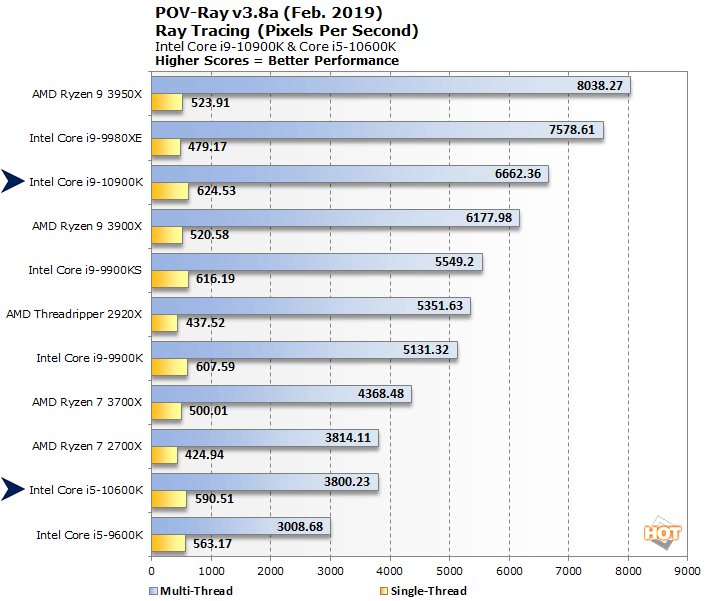Click the 437.52 single-thread value
709x601 pixels.
[205, 323]
